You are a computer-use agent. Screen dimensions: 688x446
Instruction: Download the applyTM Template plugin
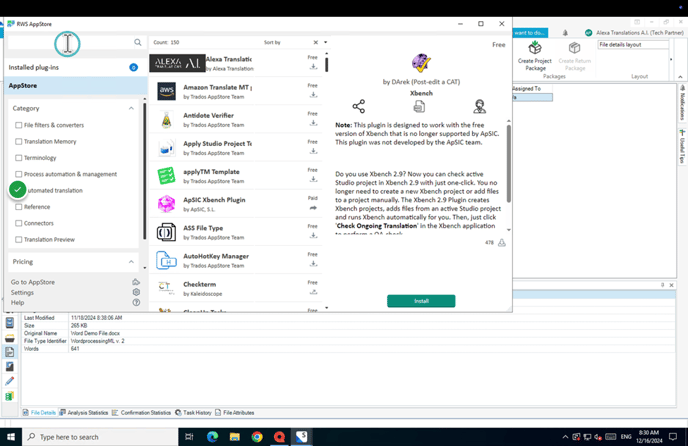tap(313, 179)
